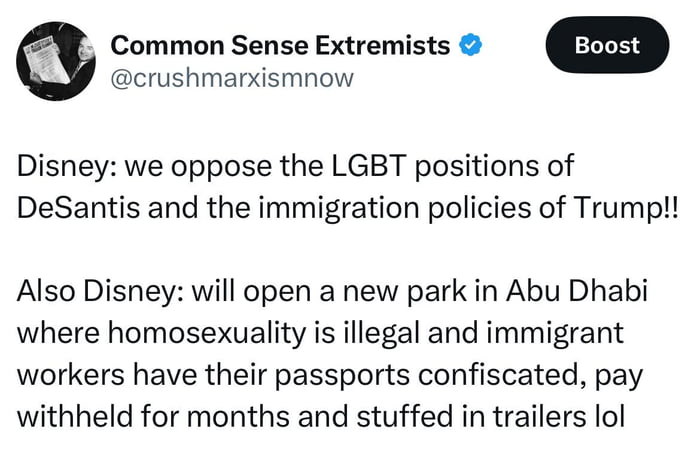The image size is (700, 462).
Task: Open the Common Sense Extremists display name
Action: (x=279, y=45)
